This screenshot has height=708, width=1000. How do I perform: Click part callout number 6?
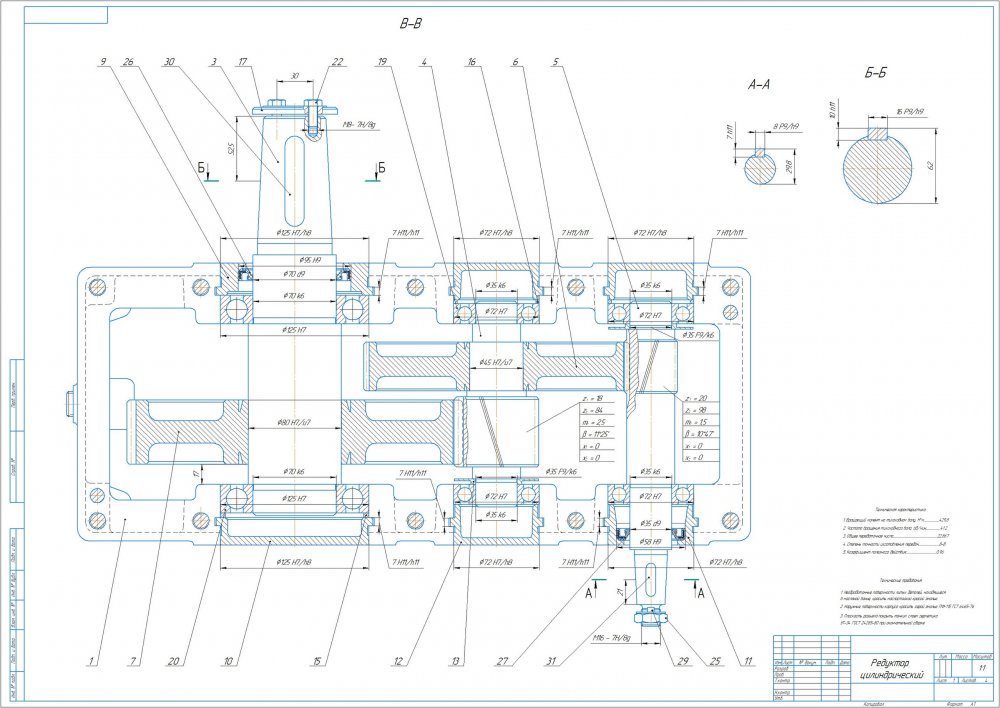coord(515,62)
